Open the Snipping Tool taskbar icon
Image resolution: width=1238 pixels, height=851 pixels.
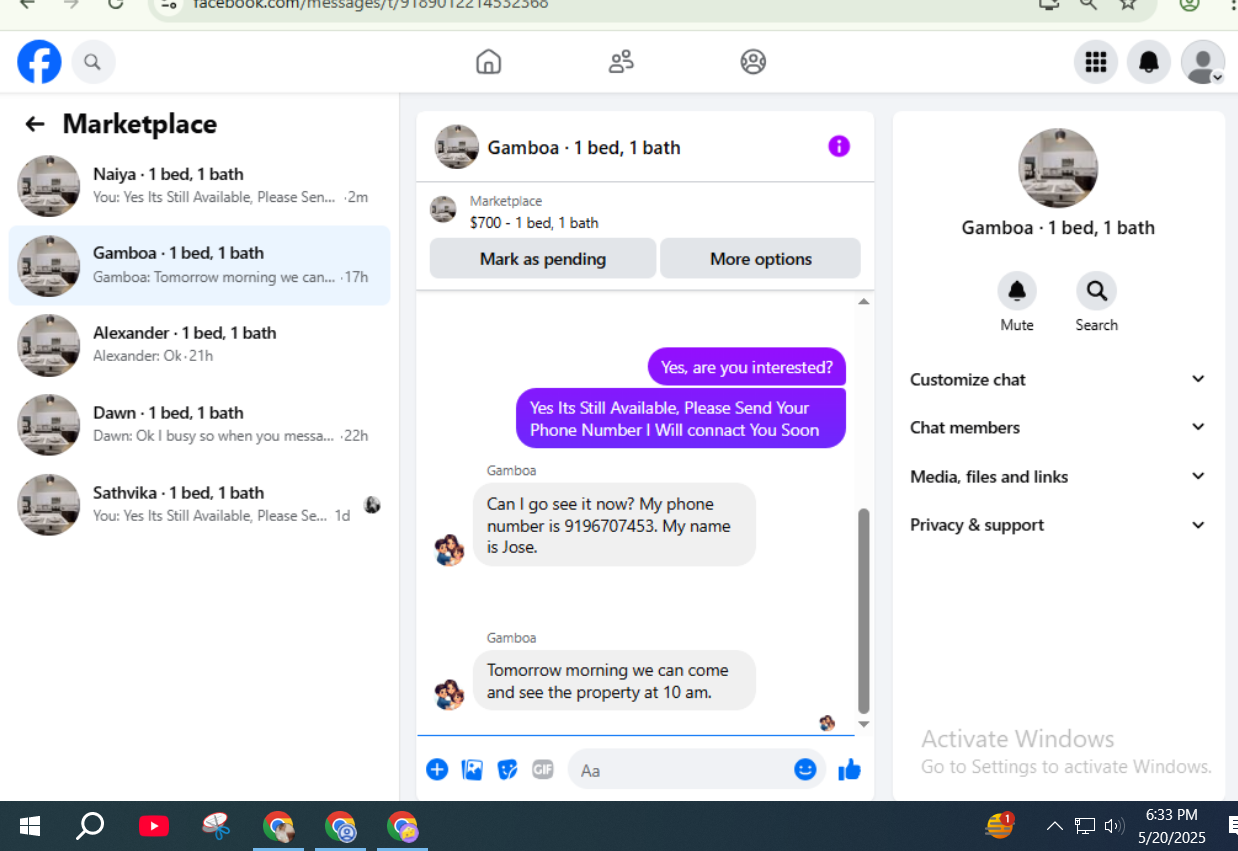point(216,826)
